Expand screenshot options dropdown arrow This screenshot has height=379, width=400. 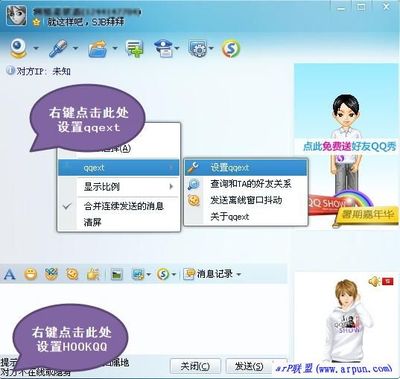click(149, 275)
